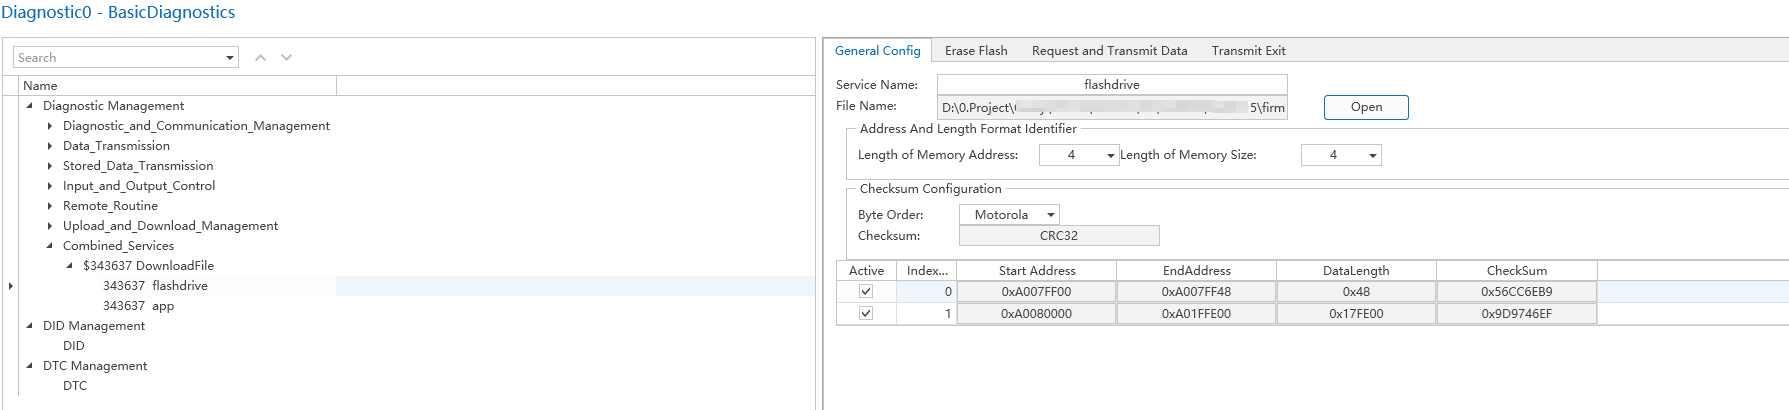The width and height of the screenshot is (1789, 410).
Task: Select the DTC item under DTC Management
Action: pyautogui.click(x=75, y=386)
